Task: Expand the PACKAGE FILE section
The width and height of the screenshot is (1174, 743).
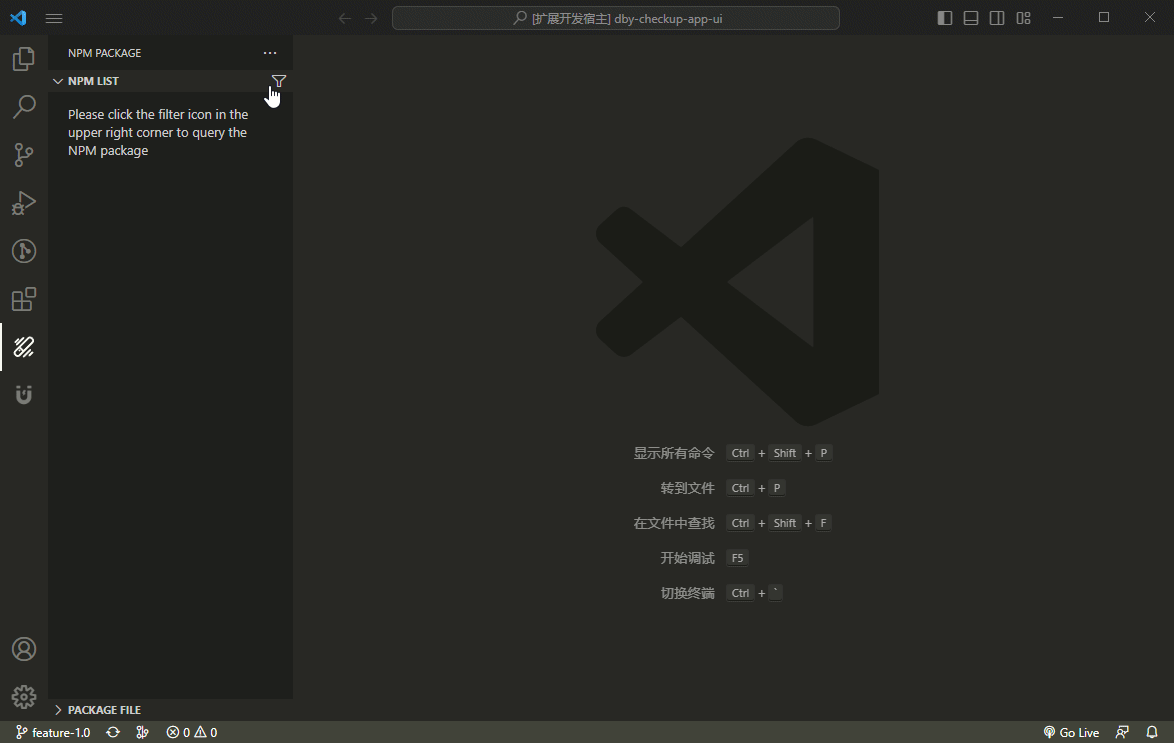Action: click(58, 710)
